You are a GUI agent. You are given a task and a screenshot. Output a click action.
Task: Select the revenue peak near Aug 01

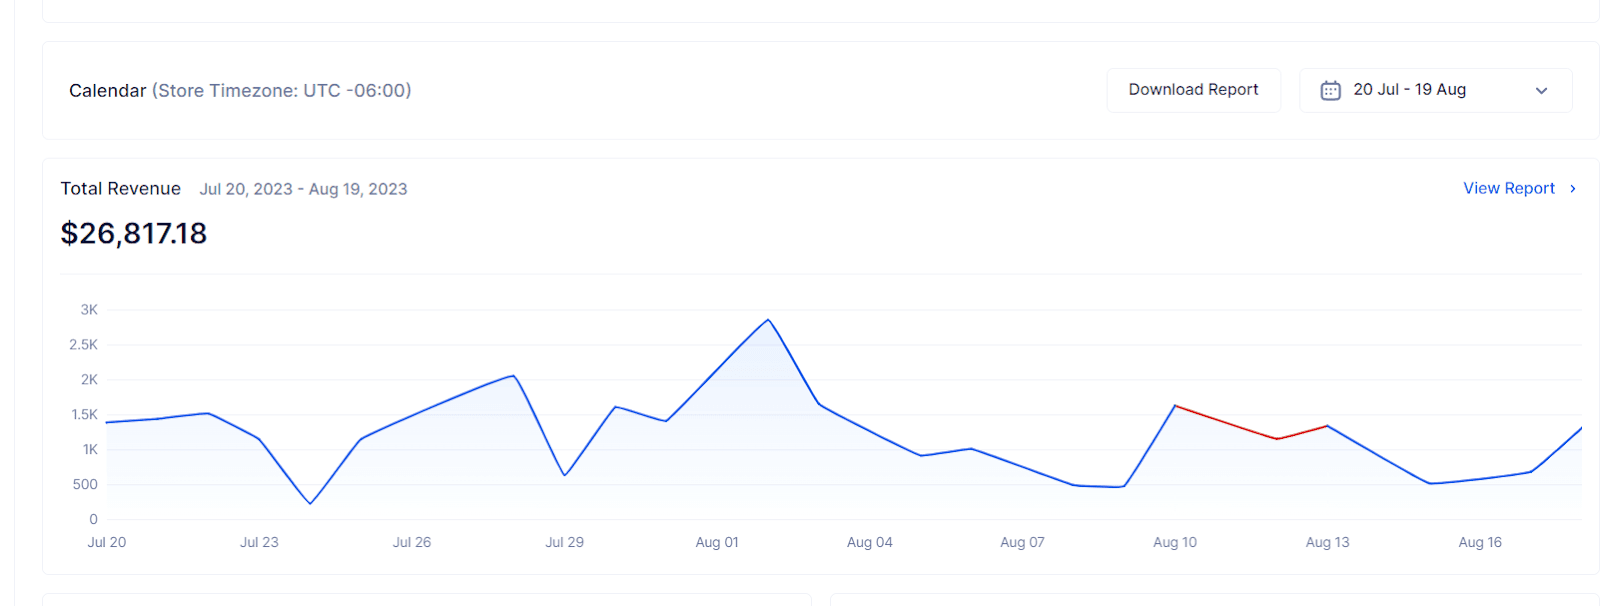766,319
